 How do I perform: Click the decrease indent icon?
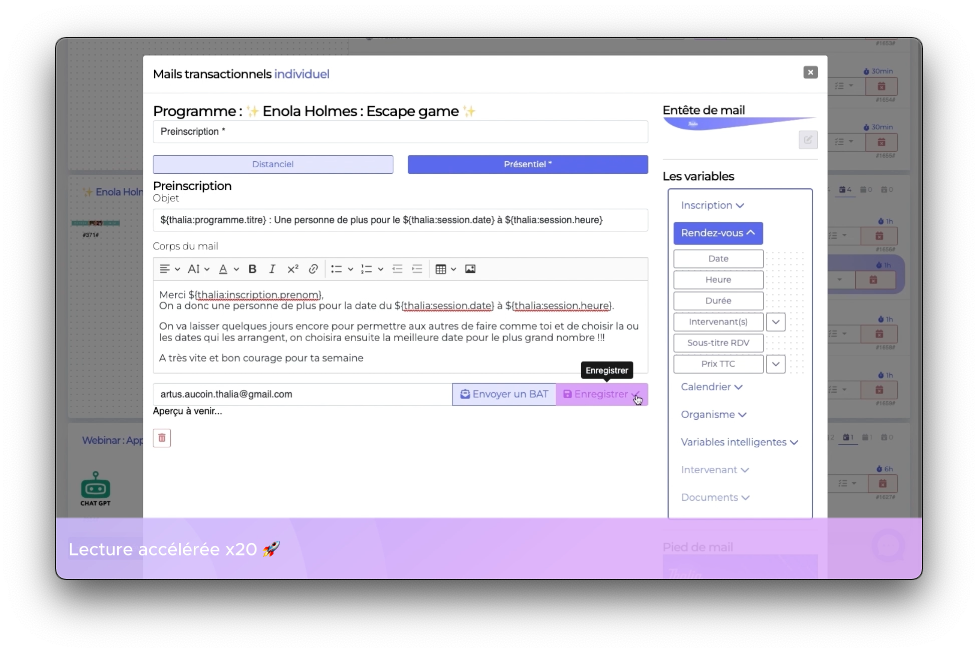click(x=397, y=269)
